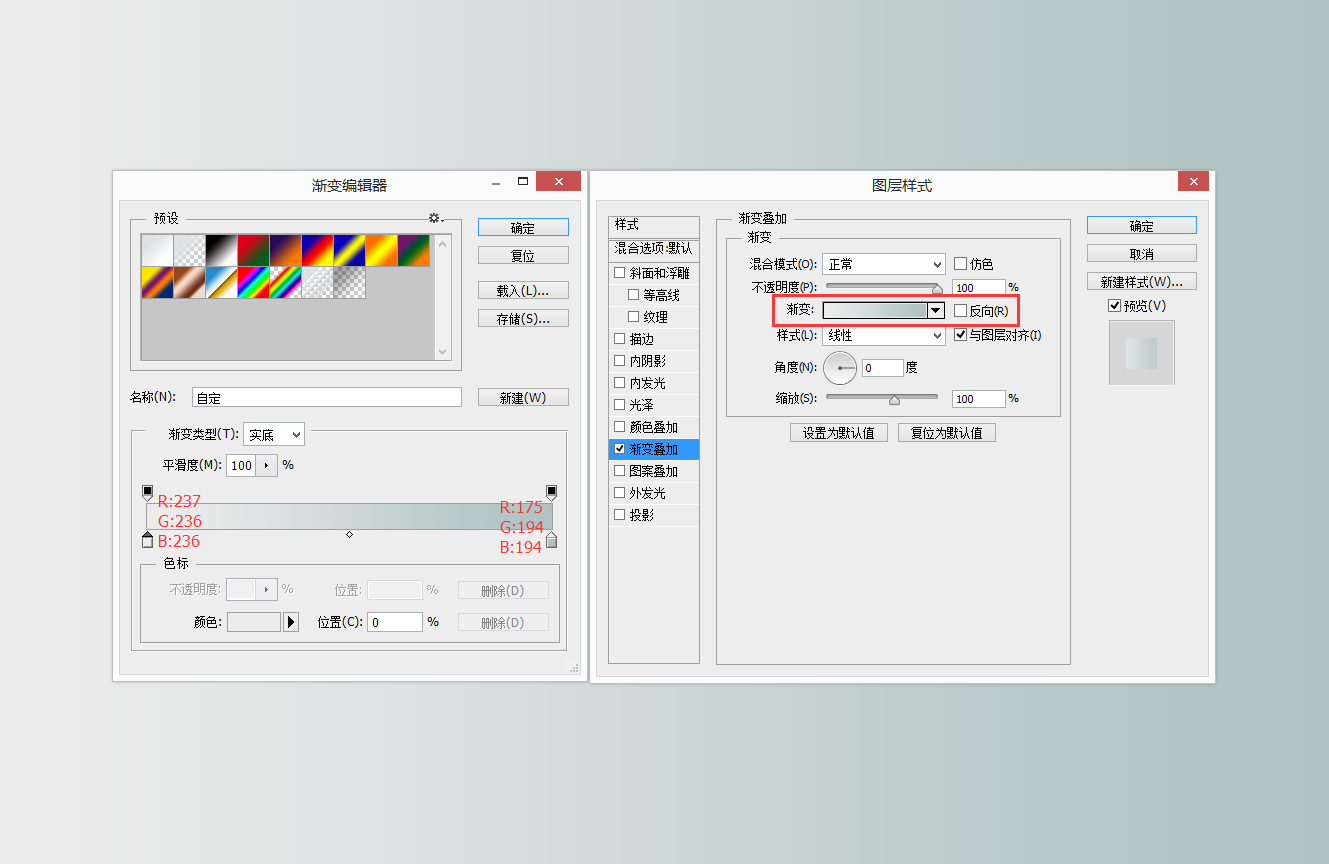Select the foreground-to-transparent checkerboard preset

(x=189, y=249)
